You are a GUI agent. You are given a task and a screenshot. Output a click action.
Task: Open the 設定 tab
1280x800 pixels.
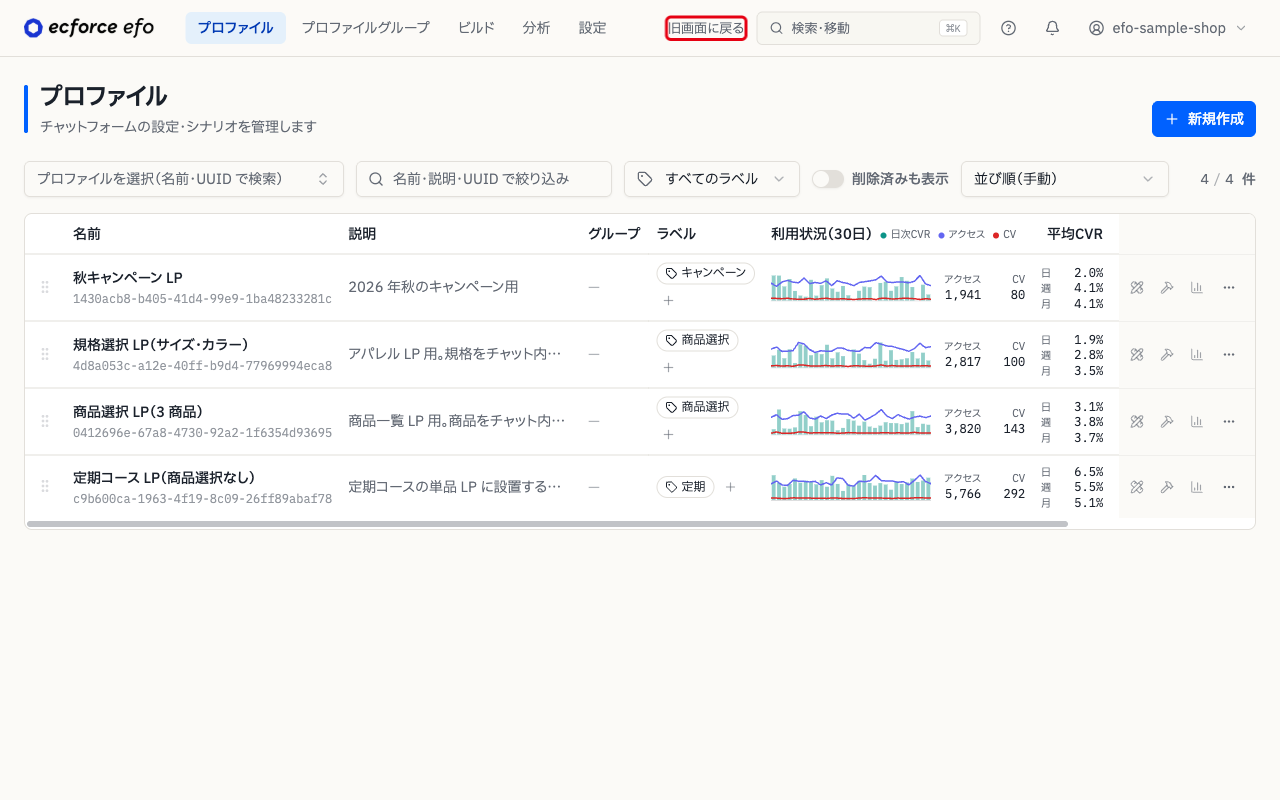pos(592,28)
